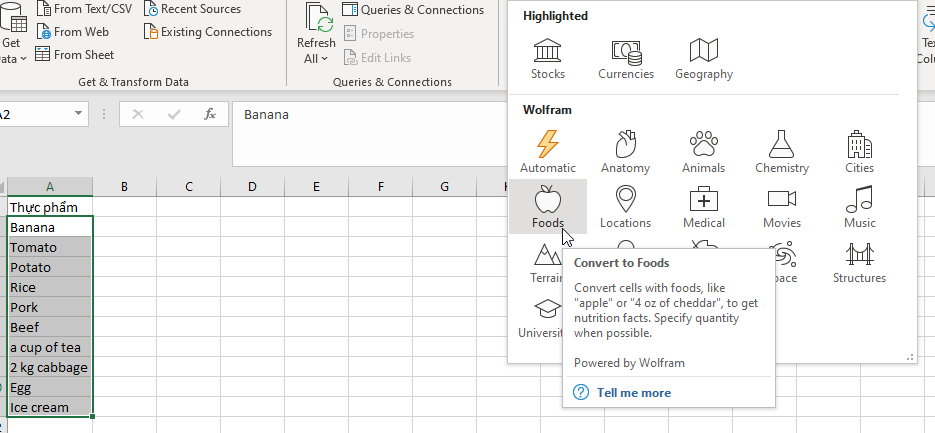Select column A header
This screenshot has width=935, height=433.
pos(50,187)
